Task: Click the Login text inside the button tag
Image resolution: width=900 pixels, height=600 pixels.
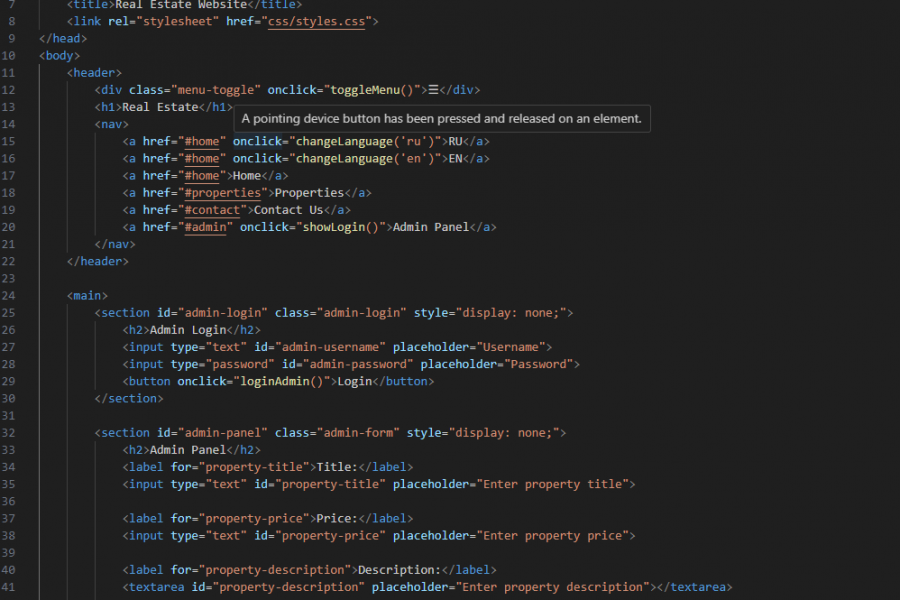Action: 355,381
